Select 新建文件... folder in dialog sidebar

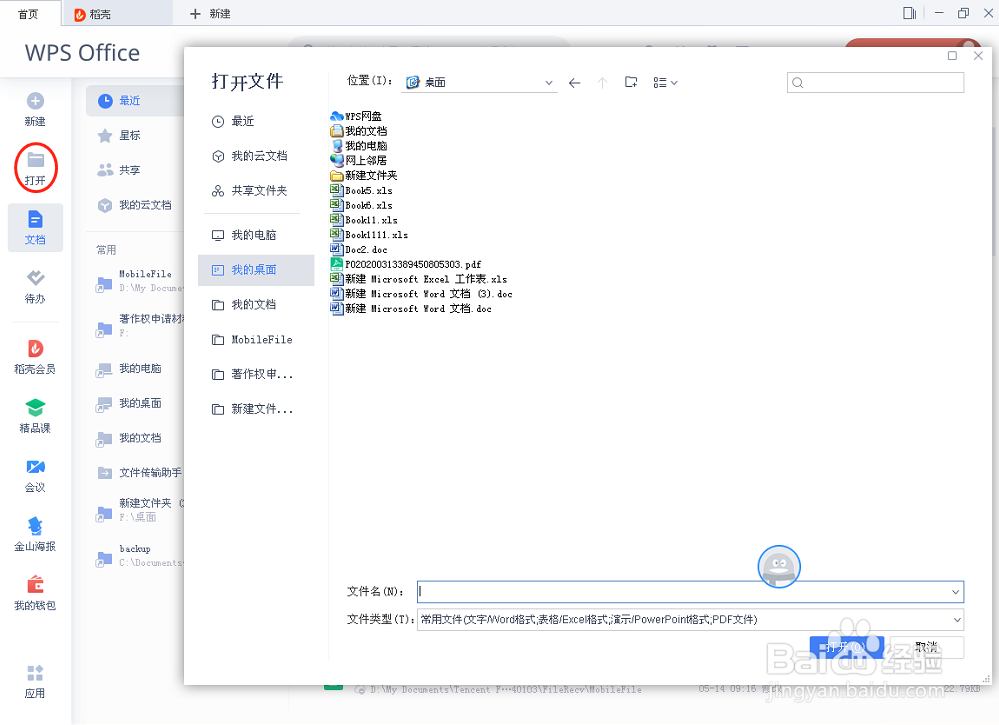pos(255,409)
